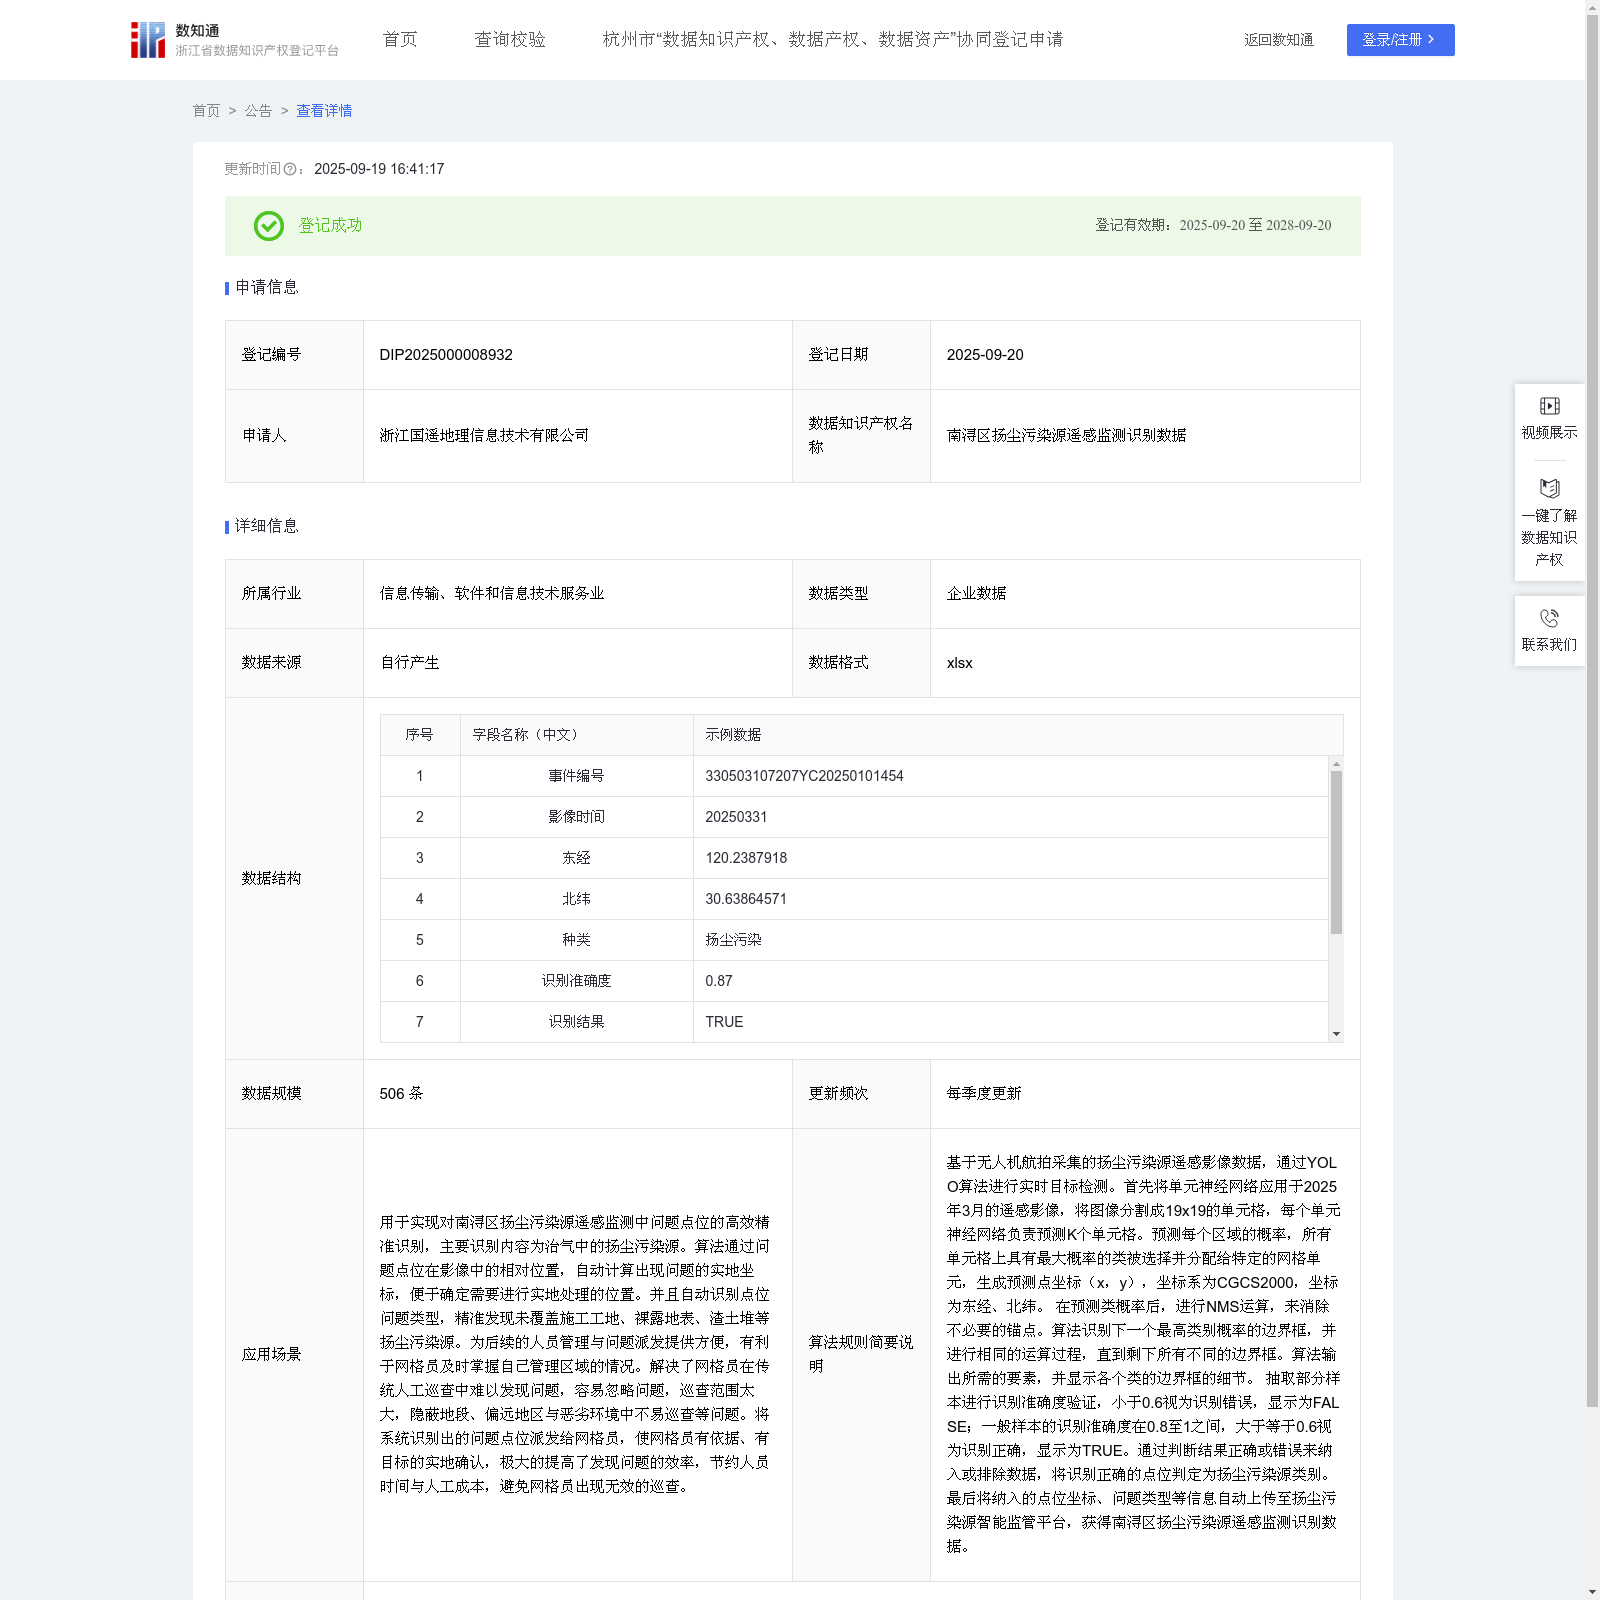Click the 联系我们 phone icon
The width and height of the screenshot is (1600, 1600).
[1549, 619]
